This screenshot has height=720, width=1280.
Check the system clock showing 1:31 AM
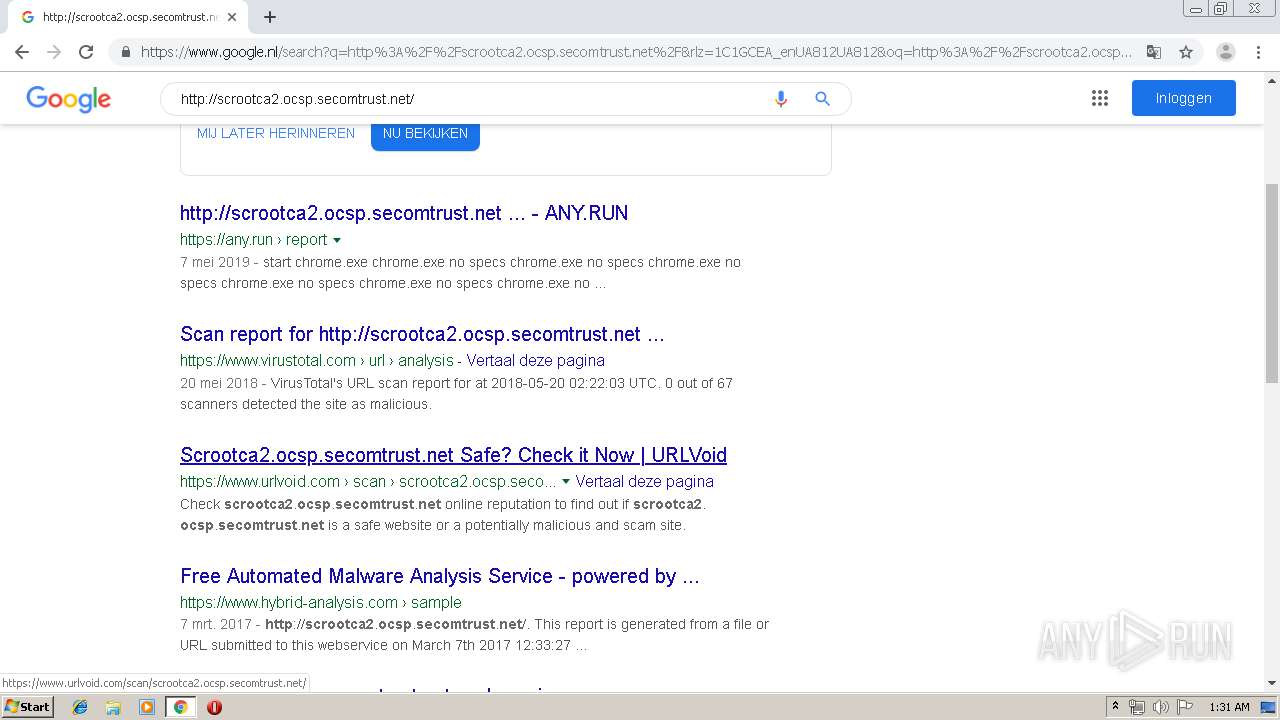pos(1229,707)
